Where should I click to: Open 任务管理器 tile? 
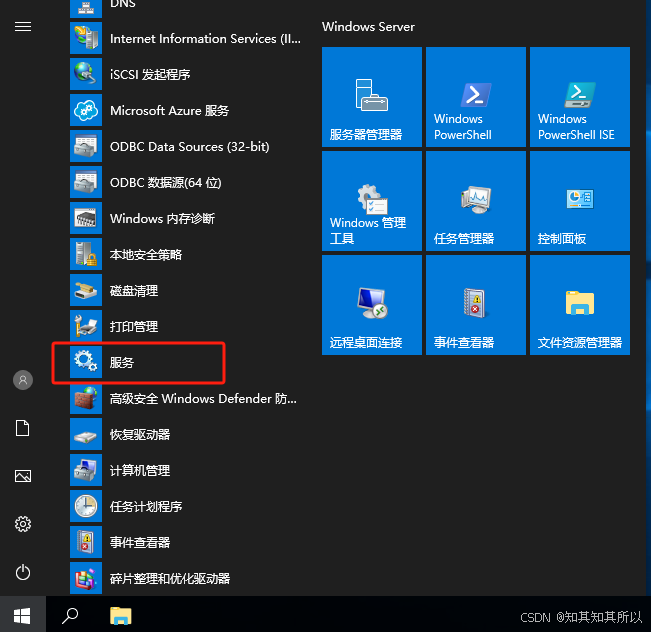[476, 201]
